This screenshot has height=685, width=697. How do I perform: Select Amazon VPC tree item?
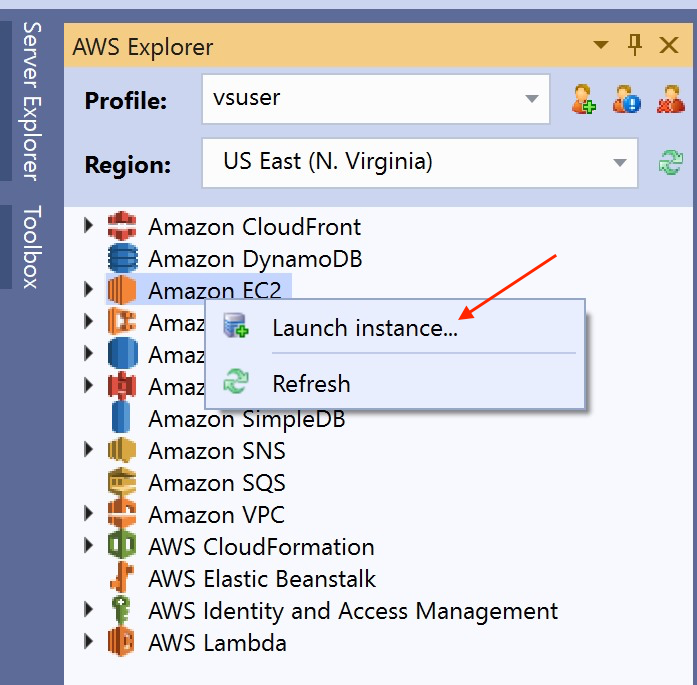(x=216, y=515)
